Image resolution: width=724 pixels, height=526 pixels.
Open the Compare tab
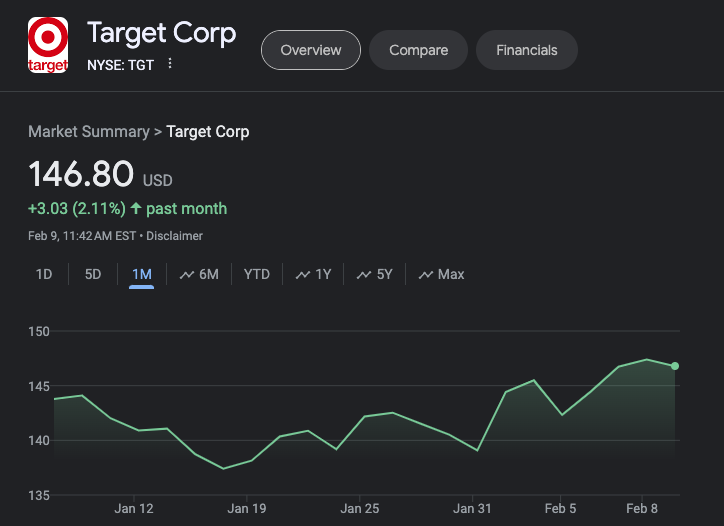coord(418,50)
